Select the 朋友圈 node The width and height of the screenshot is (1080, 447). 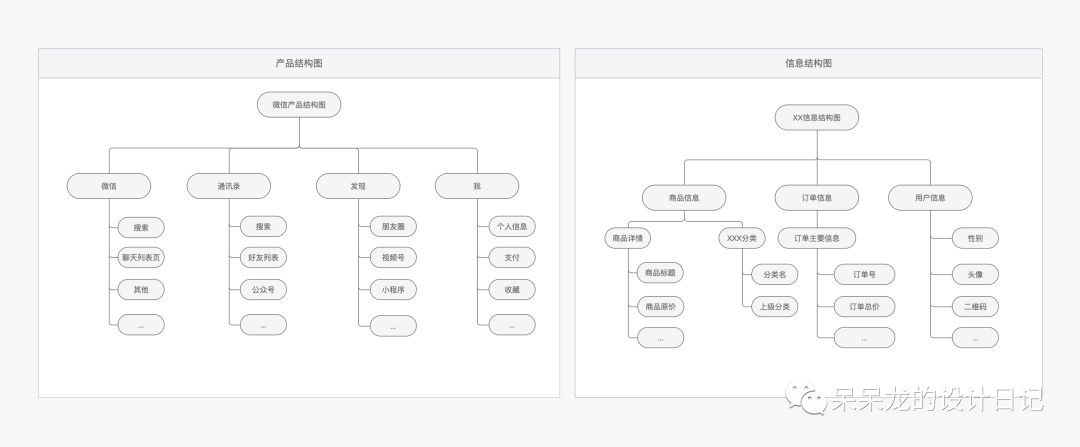pyautogui.click(x=393, y=227)
